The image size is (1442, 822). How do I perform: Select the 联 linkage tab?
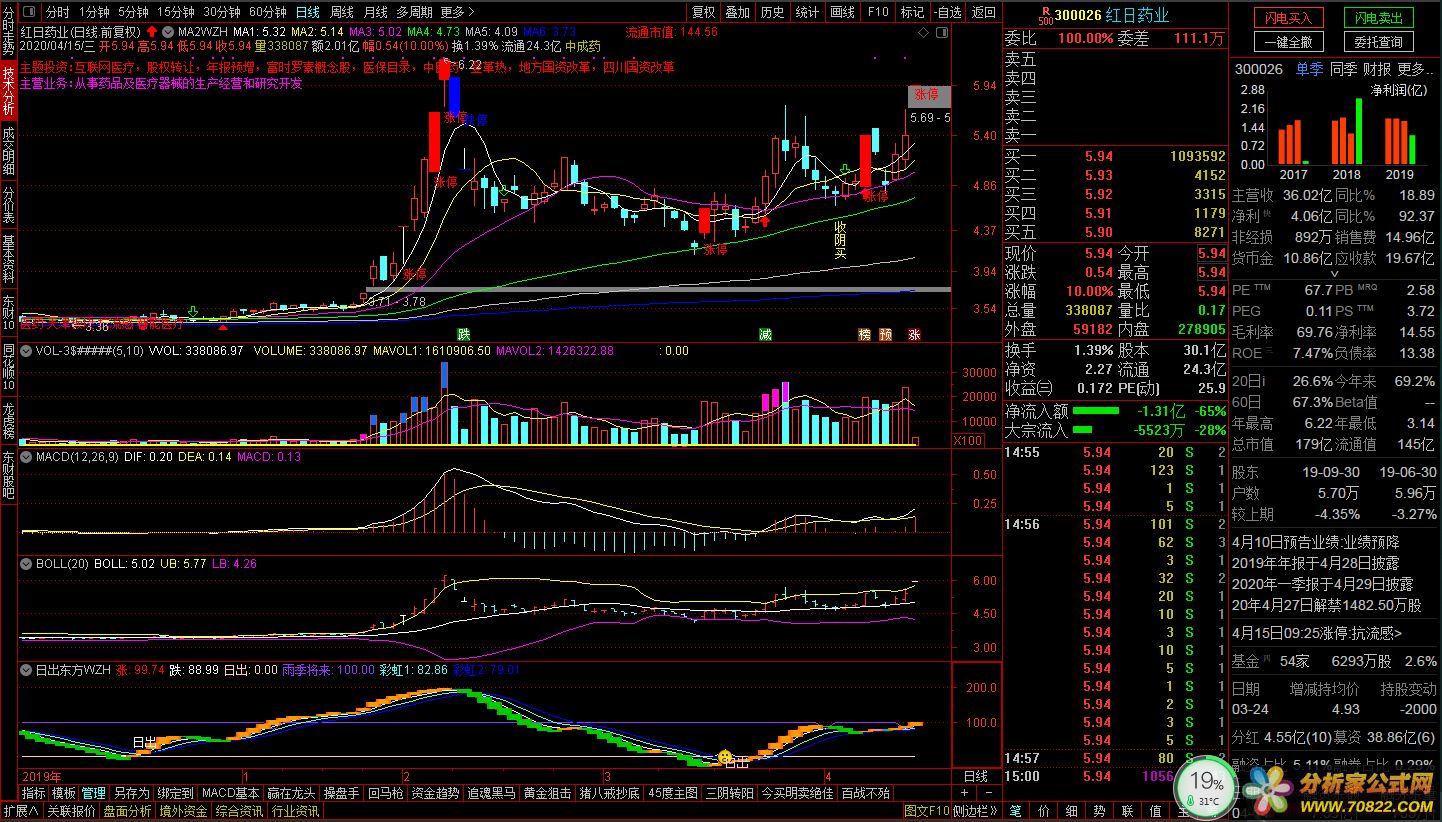(1128, 810)
